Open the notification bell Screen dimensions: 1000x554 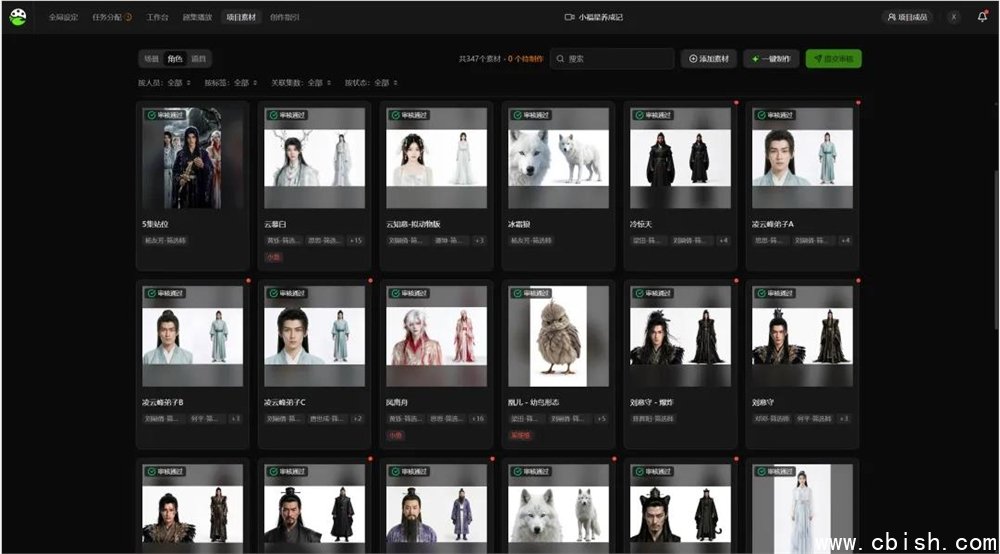982,17
